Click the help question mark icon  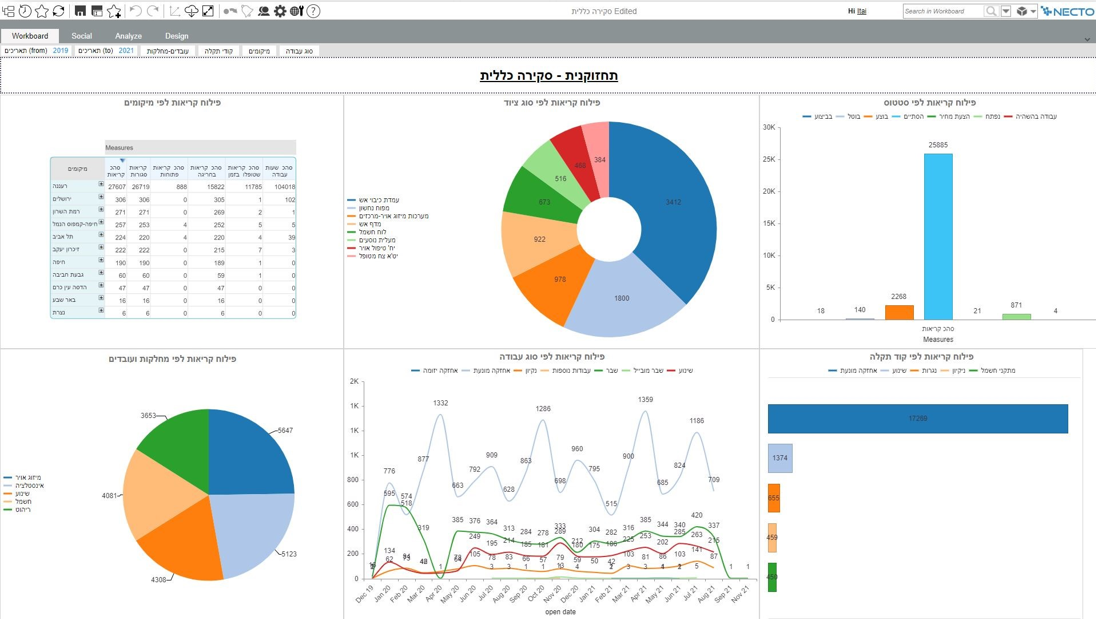pyautogui.click(x=314, y=11)
